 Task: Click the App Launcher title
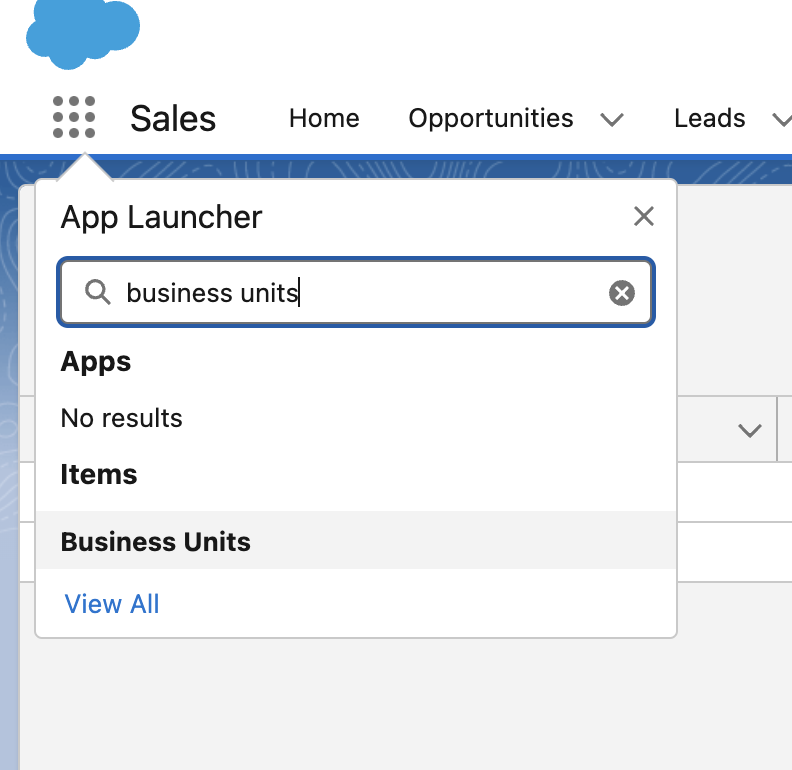[x=161, y=217]
